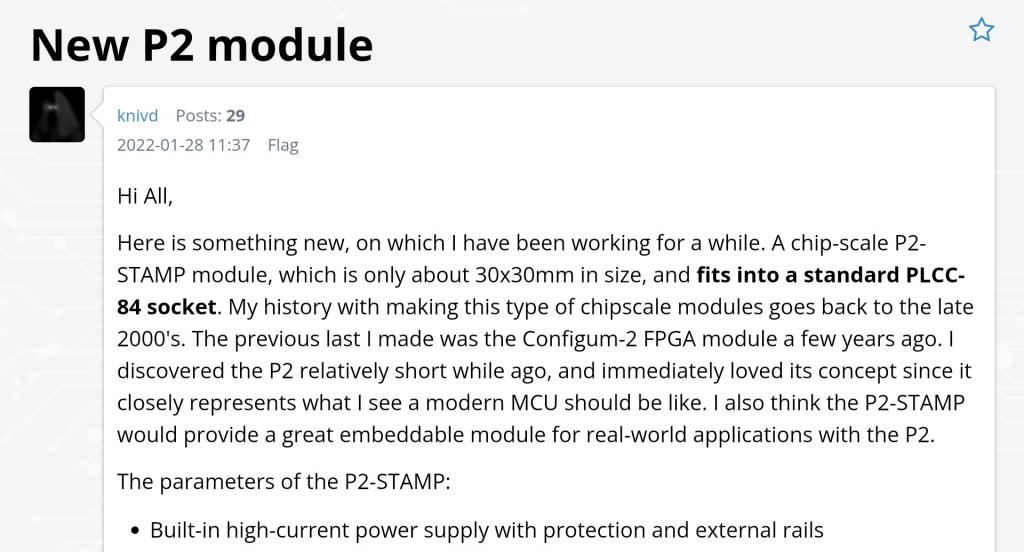
Task: Click the bold "fits into a standard PLCC-" text
Action: pos(830,274)
